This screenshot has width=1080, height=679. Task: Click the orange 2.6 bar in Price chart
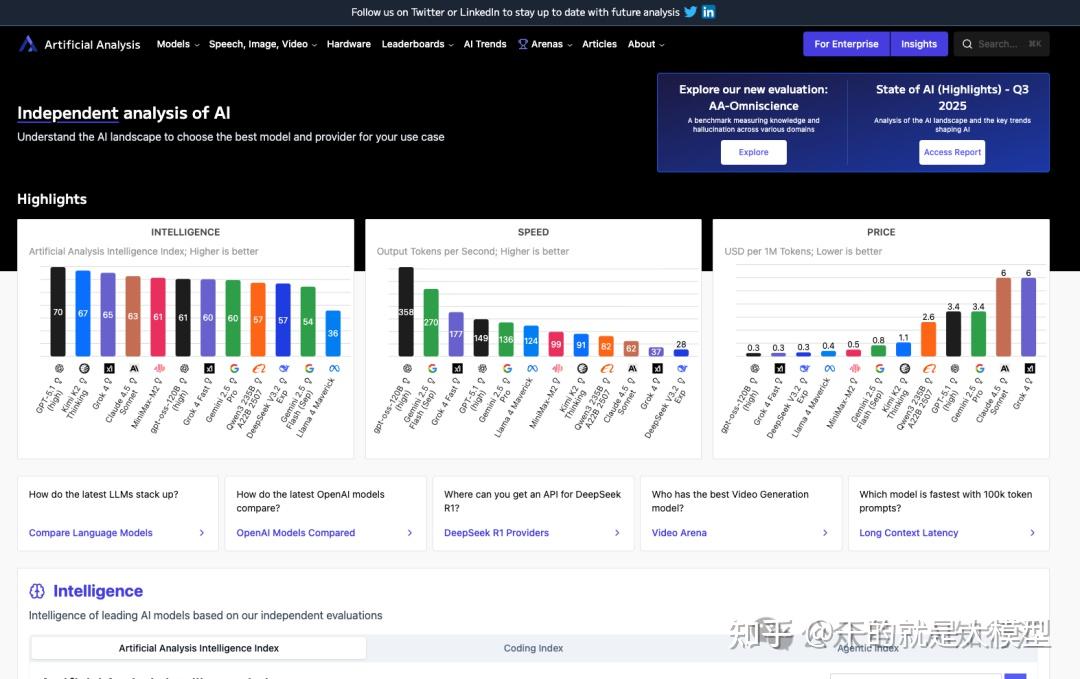point(928,340)
